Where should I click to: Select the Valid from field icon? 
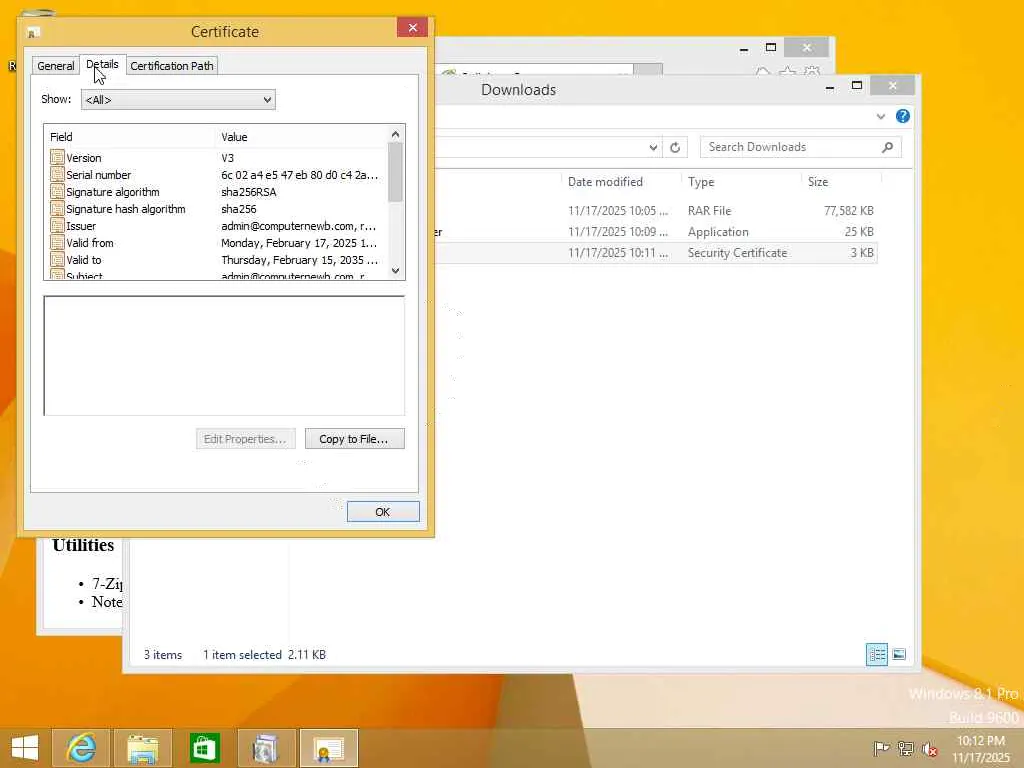pyautogui.click(x=57, y=242)
